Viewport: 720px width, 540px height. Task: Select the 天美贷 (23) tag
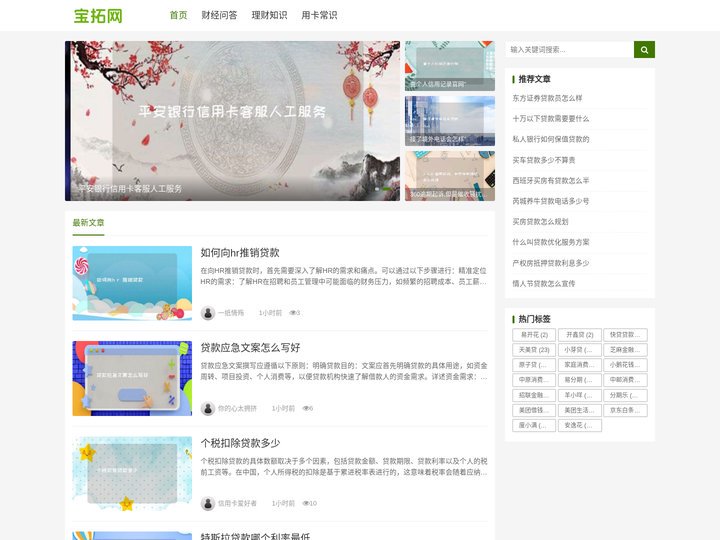[534, 350]
